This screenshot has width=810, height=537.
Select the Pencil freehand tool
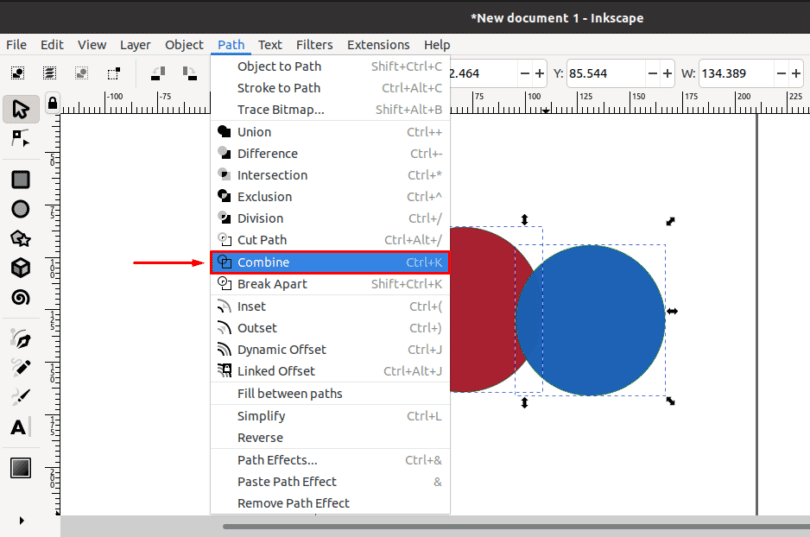21,368
